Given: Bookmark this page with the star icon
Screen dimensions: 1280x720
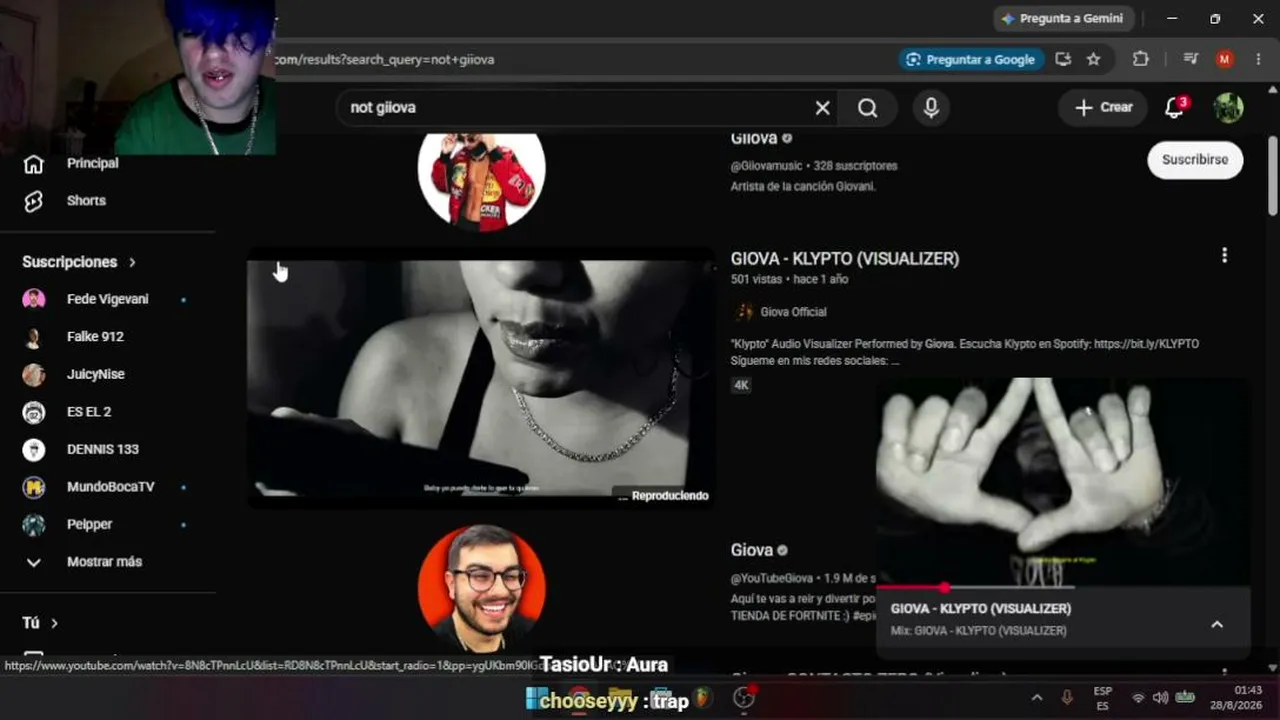Looking at the screenshot, I should pos(1094,59).
